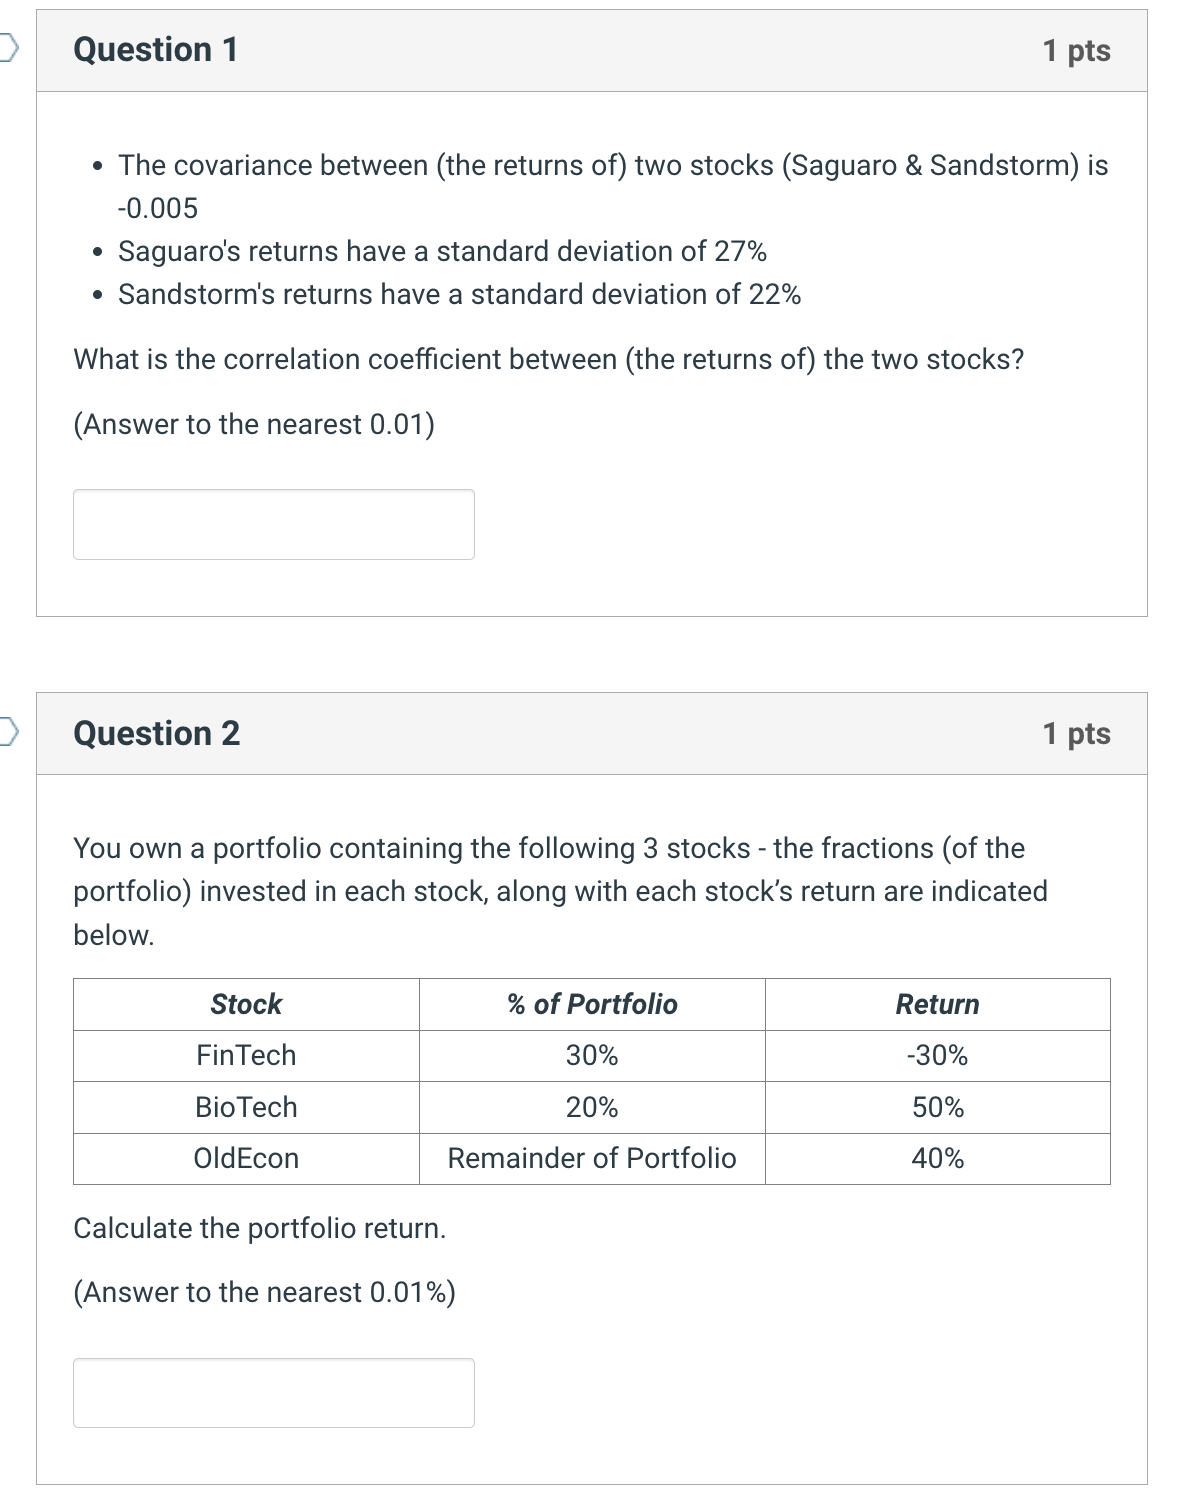Click the '% of Portfolio' column header
1194x1488 pixels.
point(592,1004)
